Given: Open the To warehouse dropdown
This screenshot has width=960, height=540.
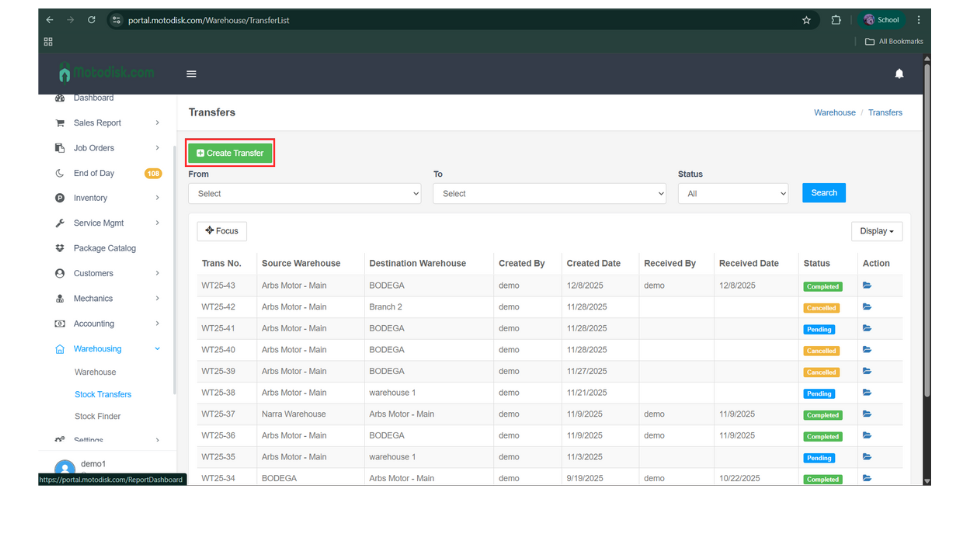Looking at the screenshot, I should point(549,194).
